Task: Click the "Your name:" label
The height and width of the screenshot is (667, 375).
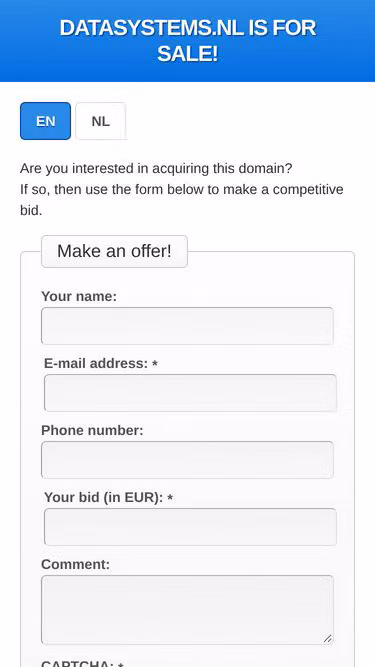Action: 79,296
